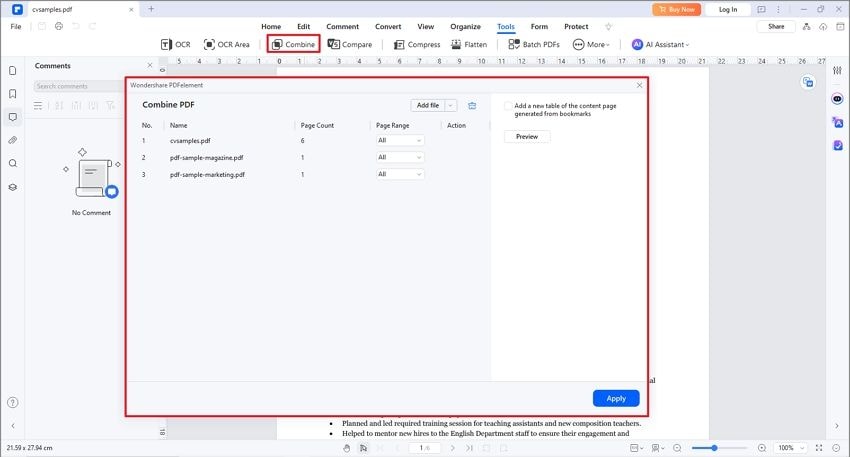Open the Combine tool
This screenshot has height=457, width=850.
point(293,44)
